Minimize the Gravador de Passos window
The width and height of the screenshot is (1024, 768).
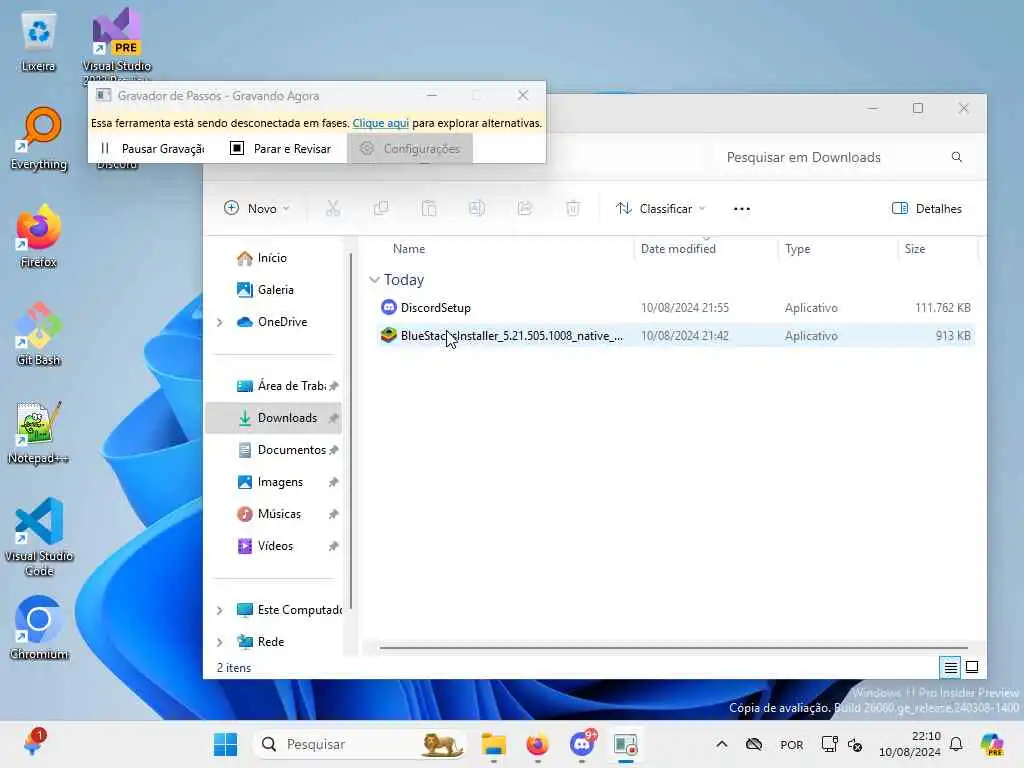[432, 95]
